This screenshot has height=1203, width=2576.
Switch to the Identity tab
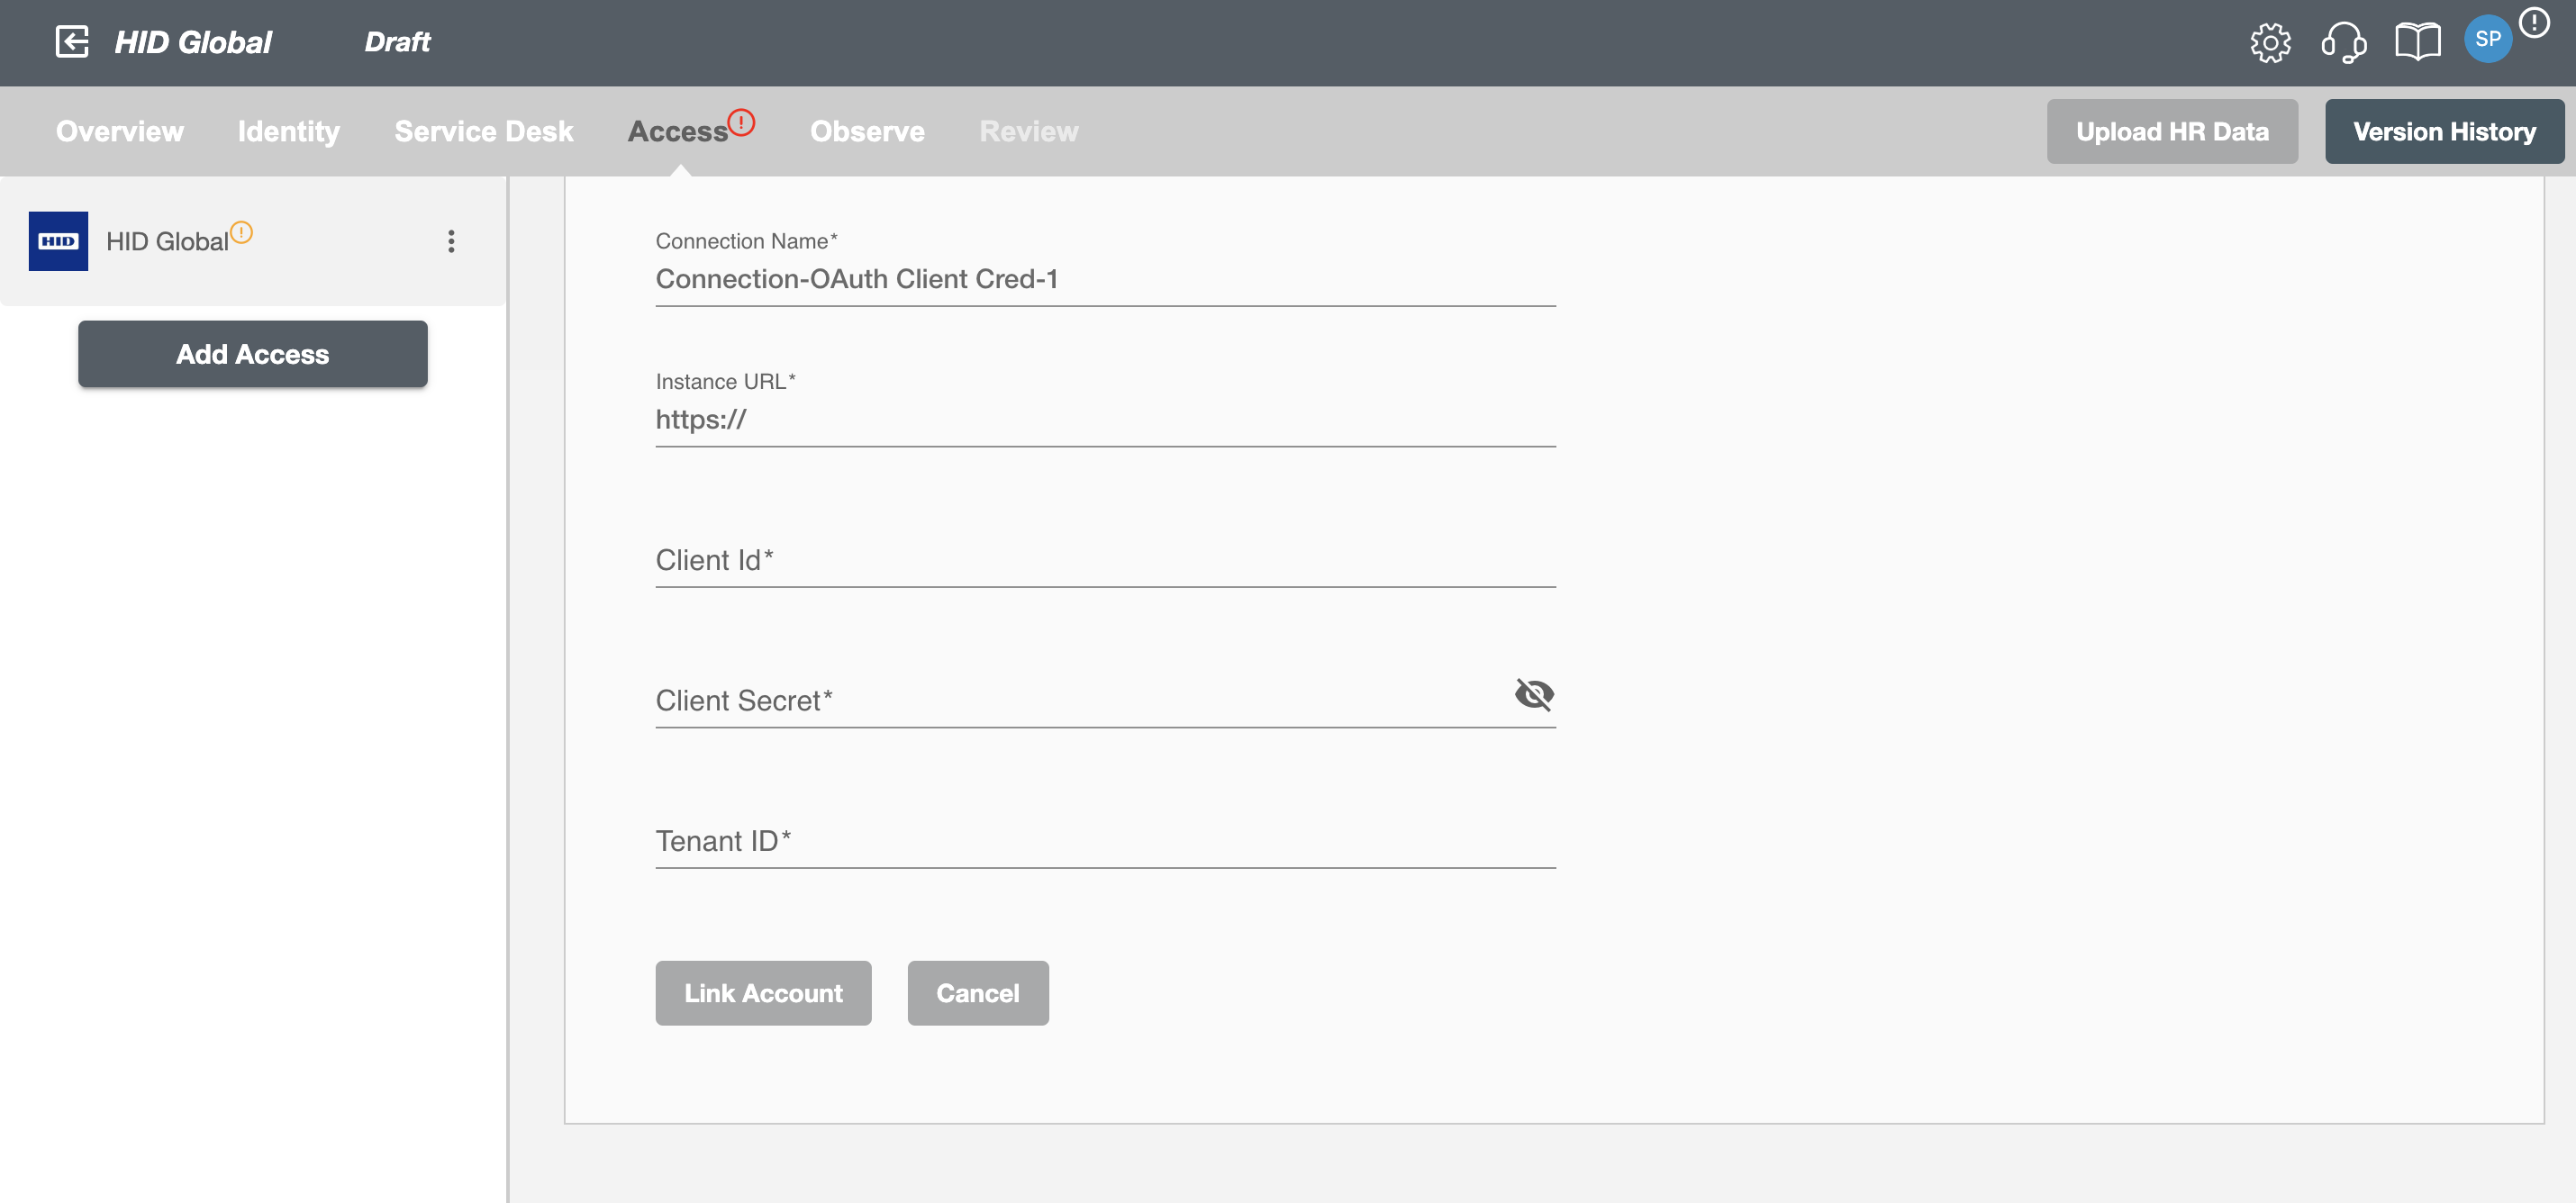tap(287, 131)
